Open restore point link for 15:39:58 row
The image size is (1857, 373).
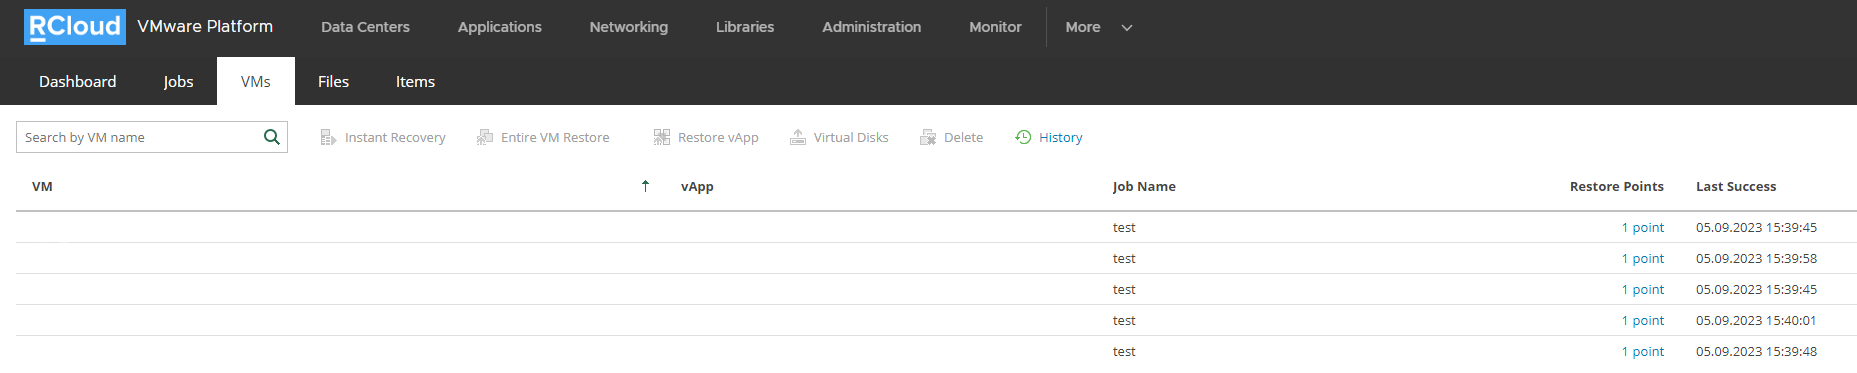(x=1642, y=258)
